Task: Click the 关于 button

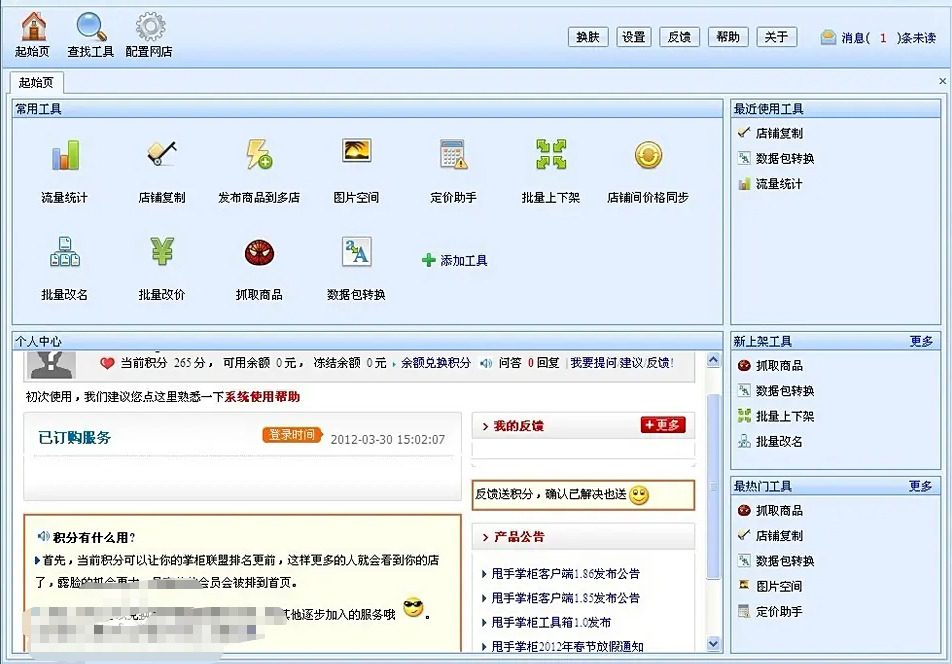Action: point(776,37)
